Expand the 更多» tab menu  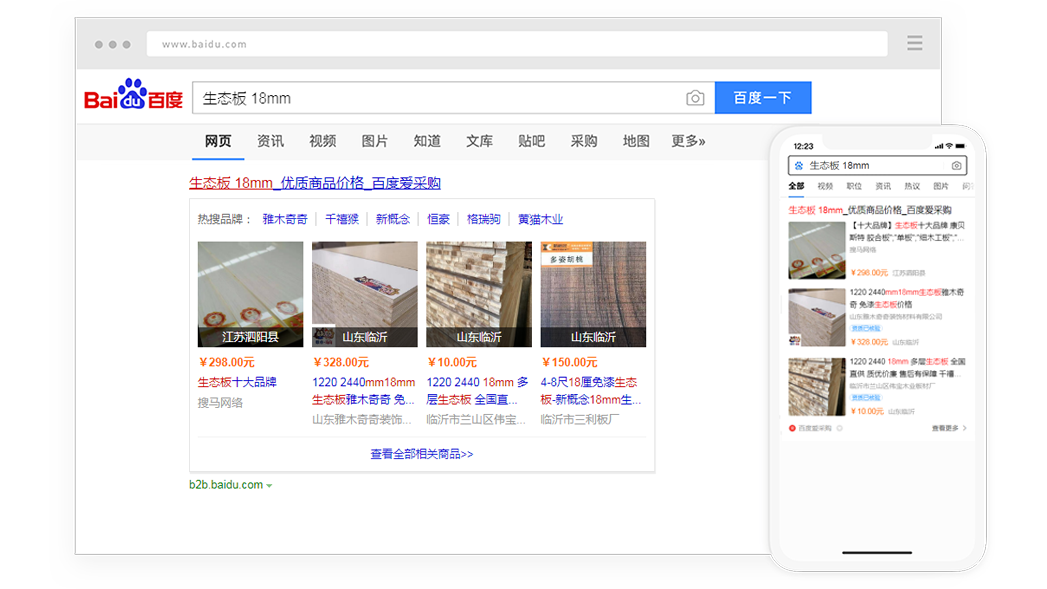tap(688, 141)
